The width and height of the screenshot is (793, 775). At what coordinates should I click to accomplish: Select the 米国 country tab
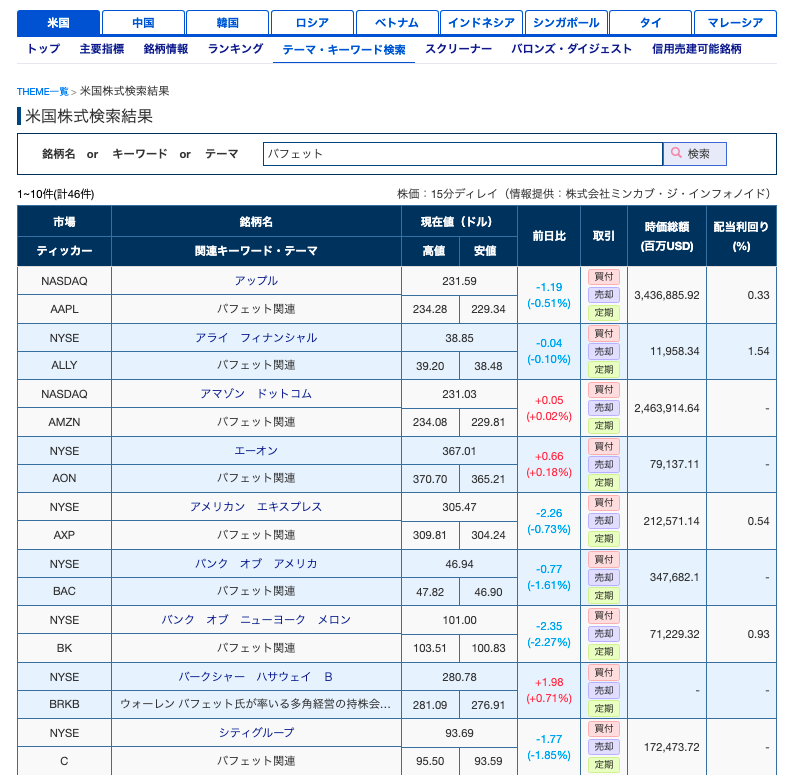click(x=58, y=23)
